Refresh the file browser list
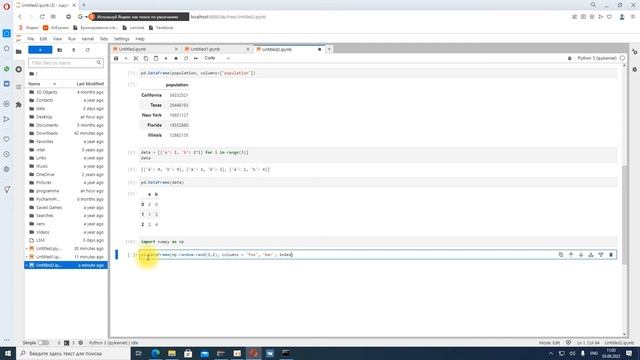 87,50
